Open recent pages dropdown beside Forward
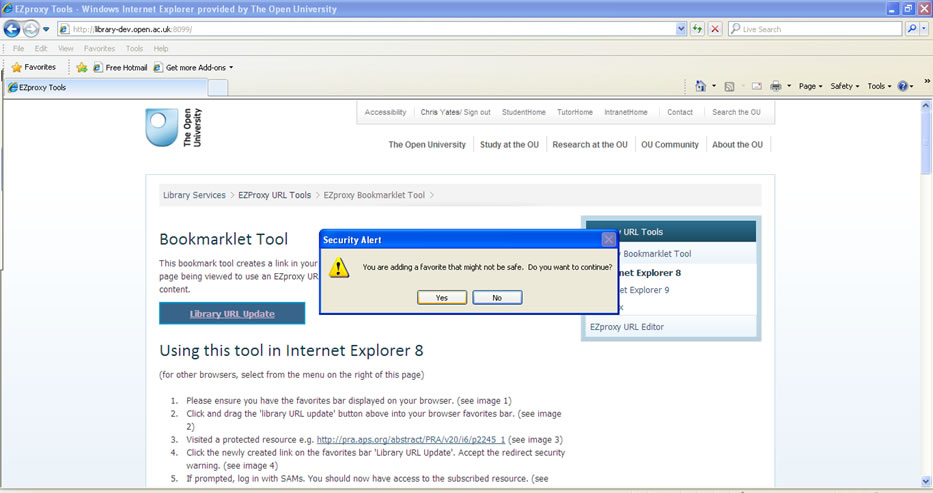The width and height of the screenshot is (933, 493). pos(46,29)
